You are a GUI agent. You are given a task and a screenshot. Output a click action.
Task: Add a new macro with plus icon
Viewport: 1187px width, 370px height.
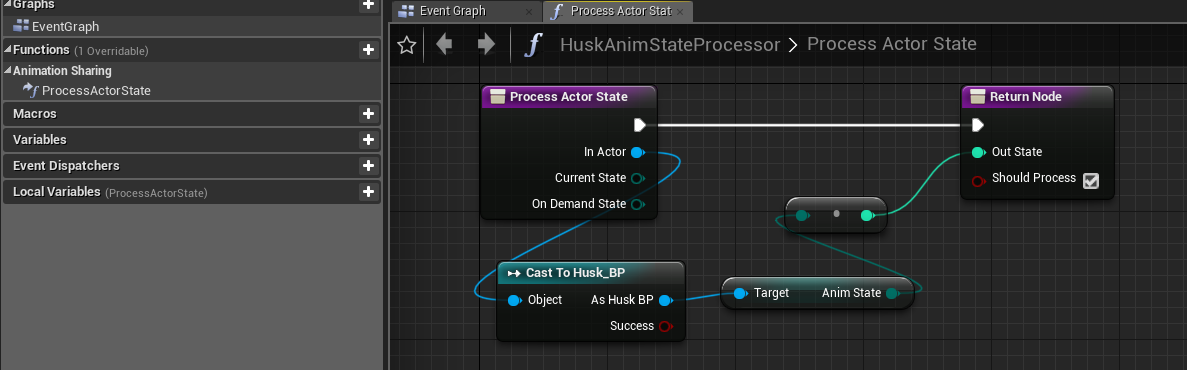click(x=369, y=113)
